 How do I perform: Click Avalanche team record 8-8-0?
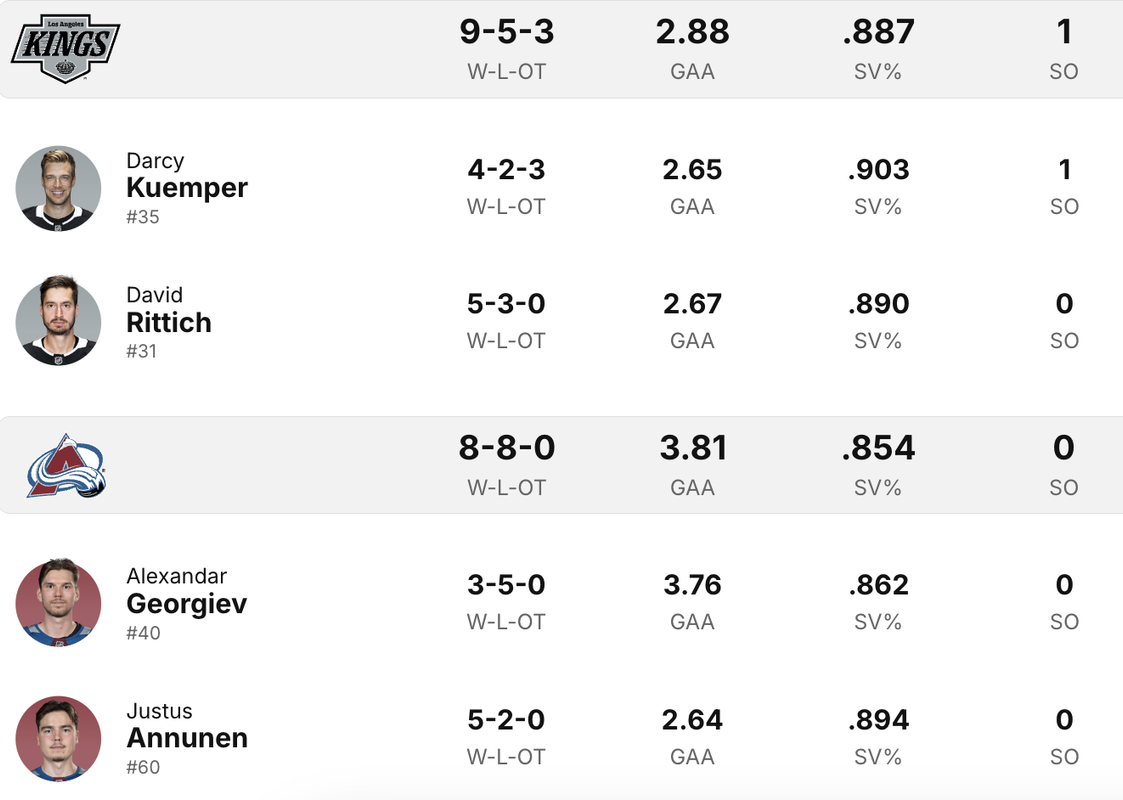(506, 448)
